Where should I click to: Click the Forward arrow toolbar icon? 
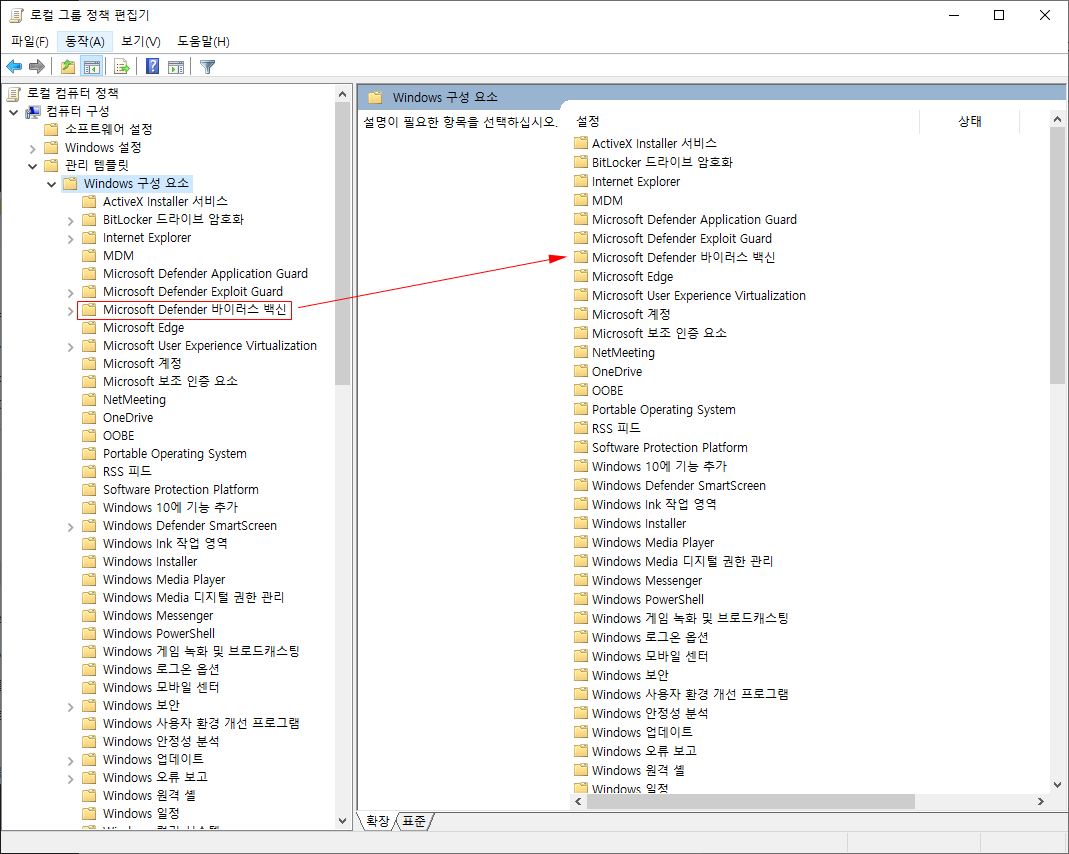pyautogui.click(x=37, y=66)
